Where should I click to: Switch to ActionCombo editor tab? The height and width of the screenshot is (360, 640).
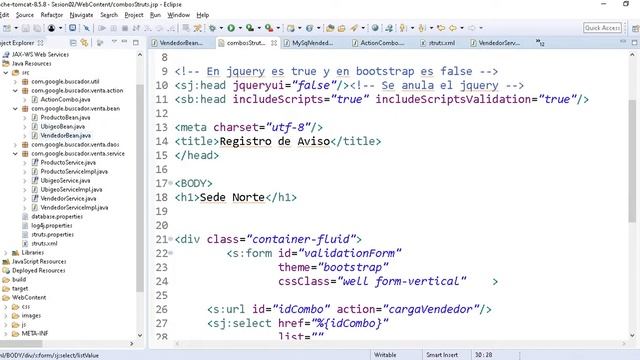(382, 43)
